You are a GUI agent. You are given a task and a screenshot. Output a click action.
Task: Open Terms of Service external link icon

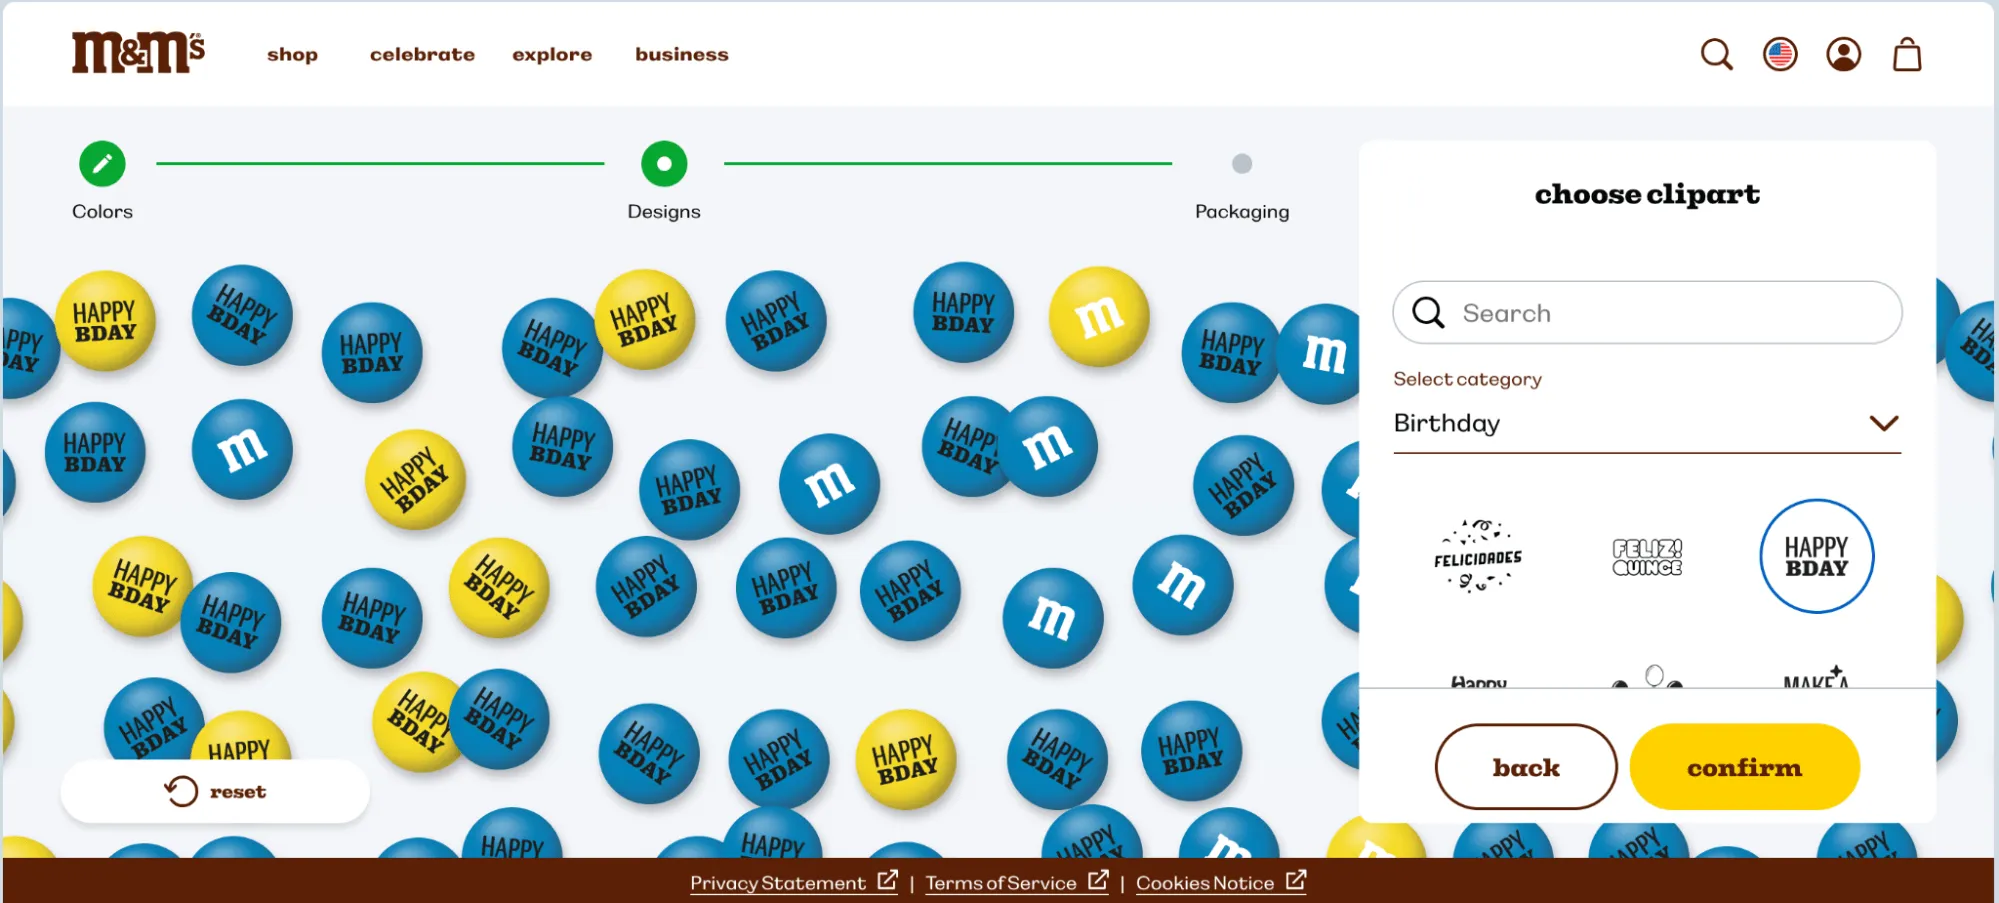click(1098, 880)
